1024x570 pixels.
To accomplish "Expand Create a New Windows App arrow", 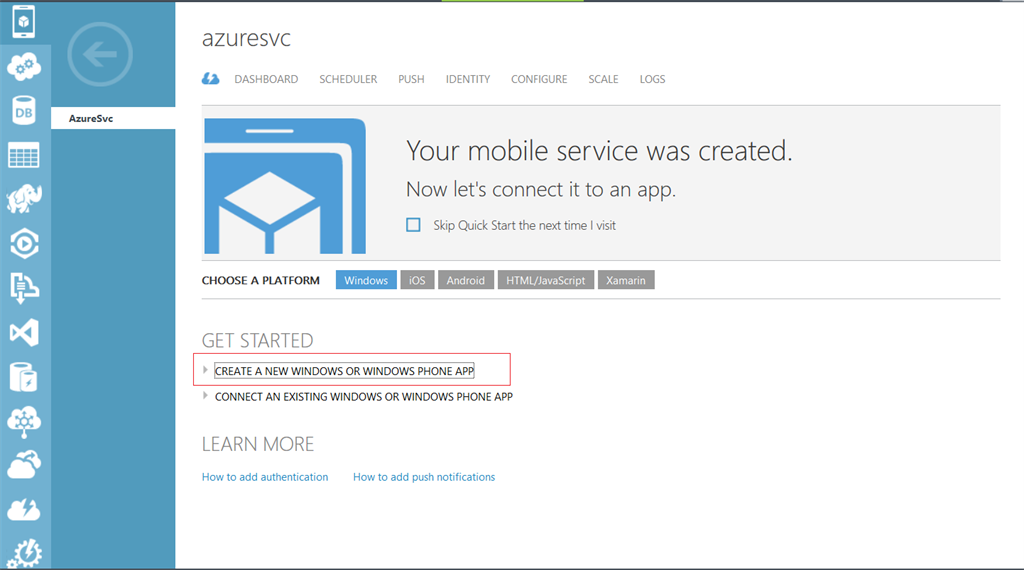I will click(x=205, y=370).
